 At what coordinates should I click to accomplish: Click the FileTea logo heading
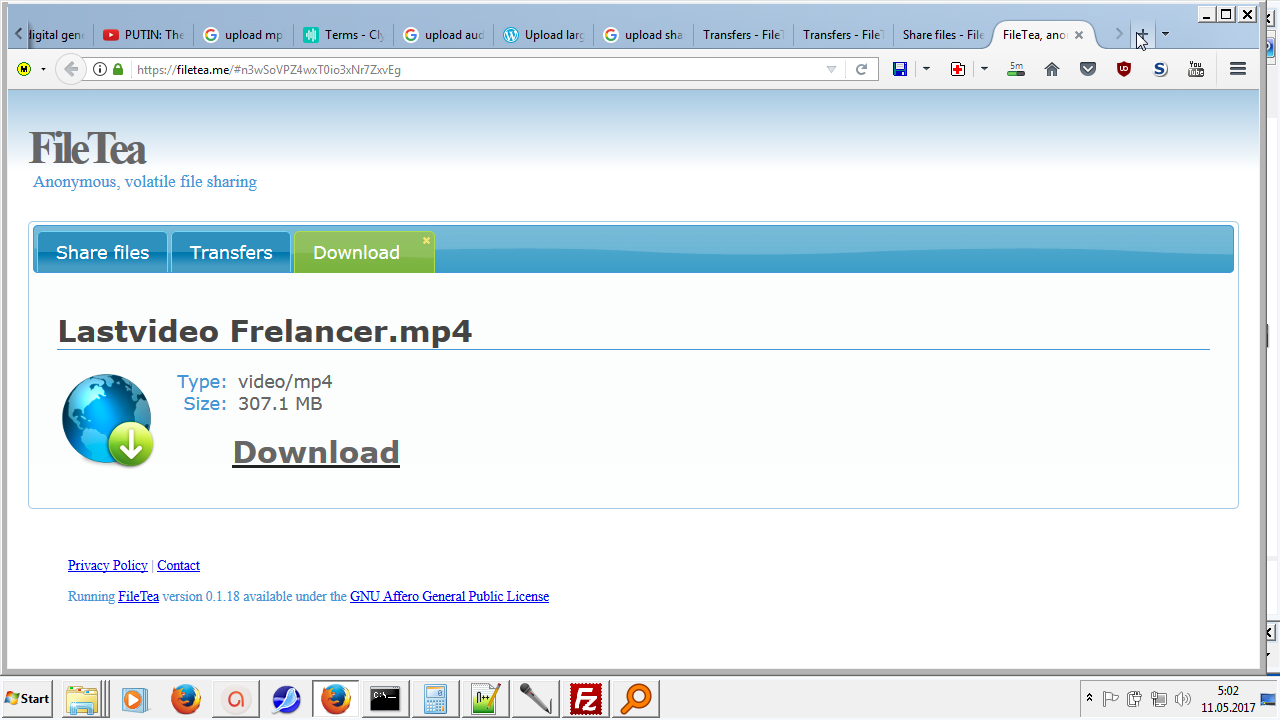(88, 149)
